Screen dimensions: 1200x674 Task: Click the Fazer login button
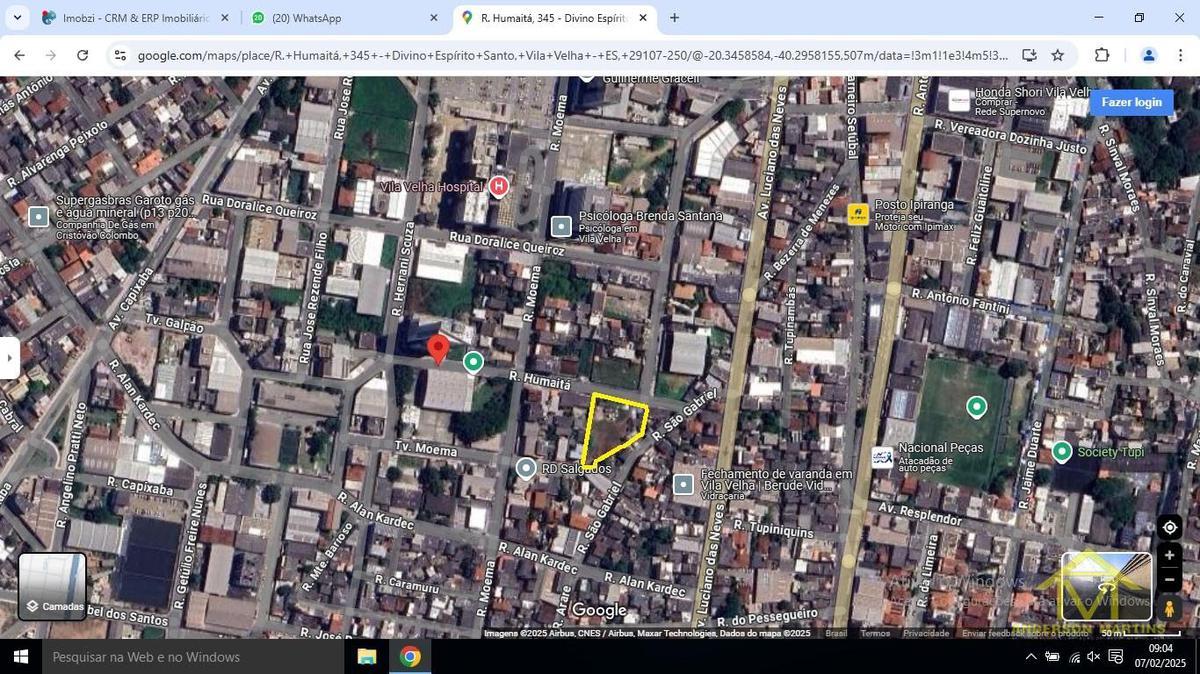(1131, 102)
